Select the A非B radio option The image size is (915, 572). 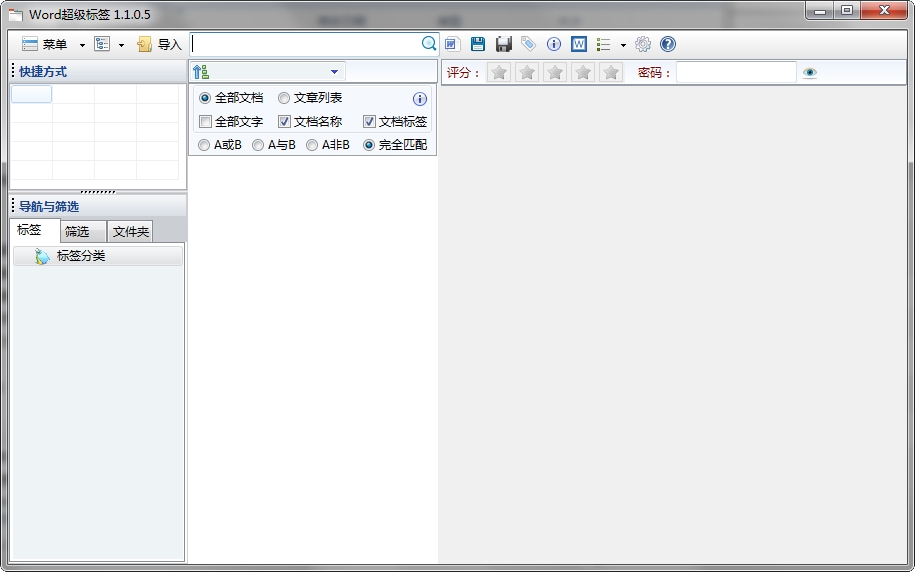[x=328, y=145]
